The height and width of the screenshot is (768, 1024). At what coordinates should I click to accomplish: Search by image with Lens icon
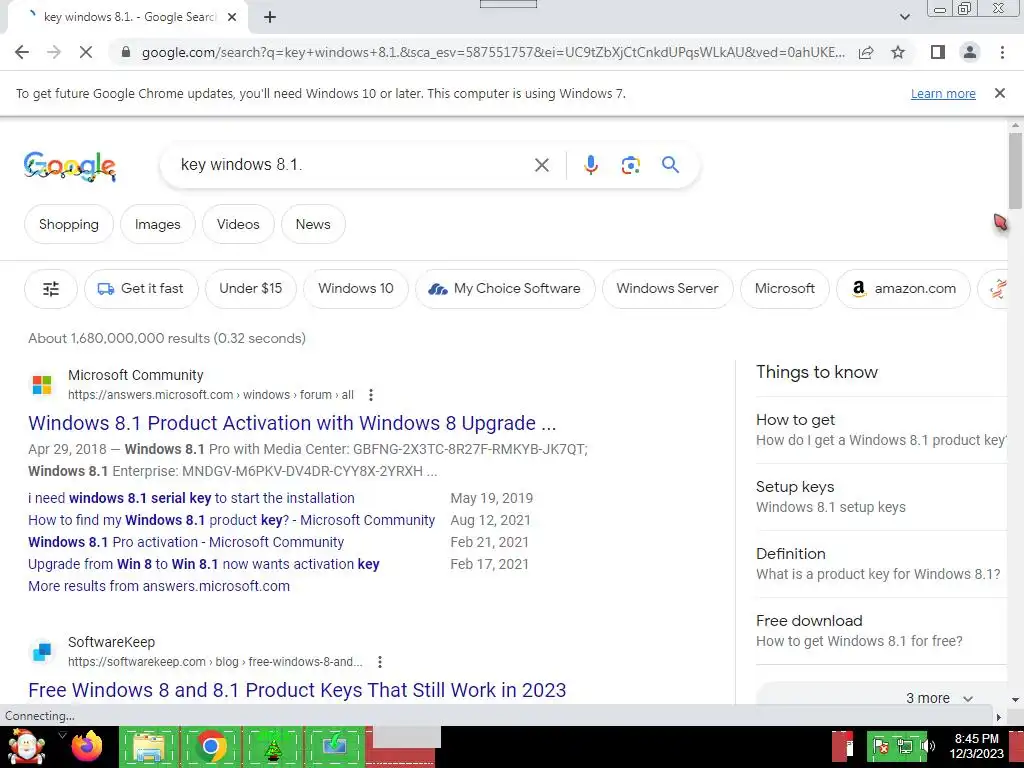630,165
